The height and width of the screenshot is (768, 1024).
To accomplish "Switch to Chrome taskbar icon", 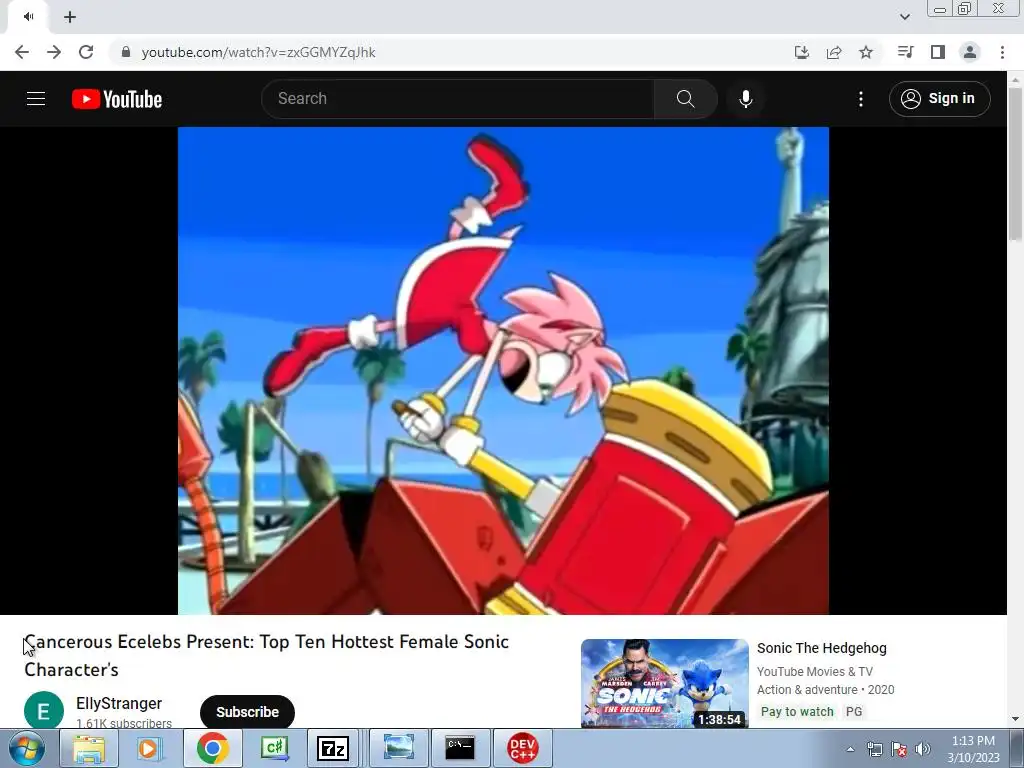I will click(x=213, y=748).
